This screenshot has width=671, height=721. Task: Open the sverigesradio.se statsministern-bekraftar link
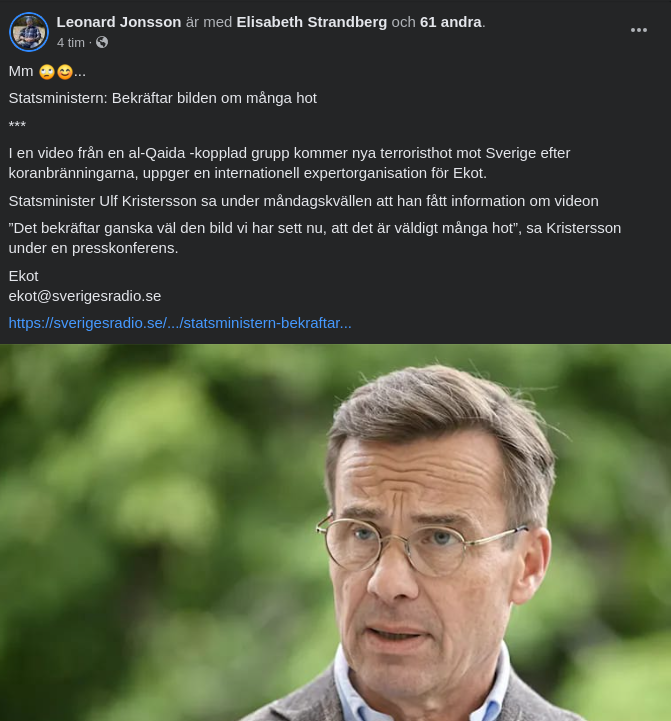180,323
